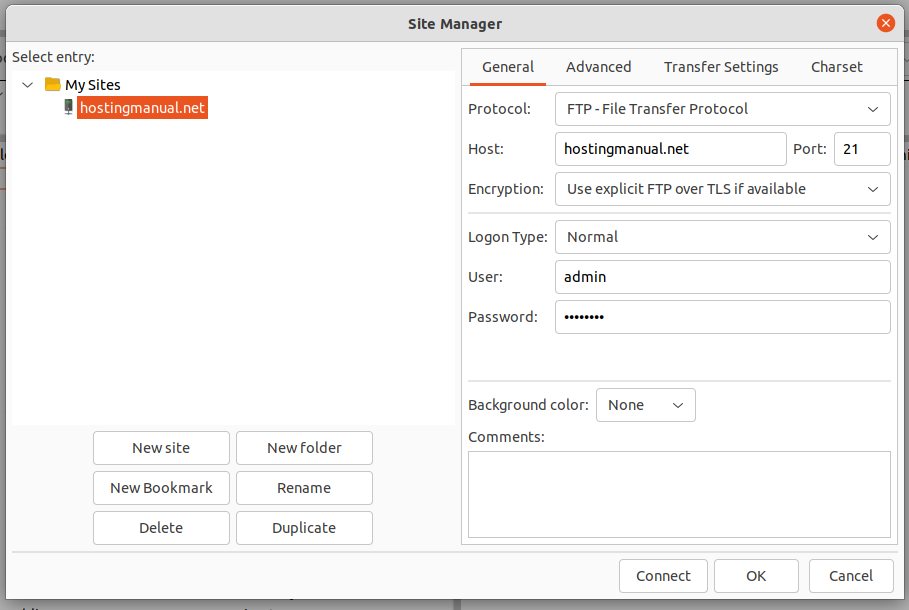Switch to the Advanced tab
This screenshot has width=909, height=610.
pyautogui.click(x=598, y=67)
